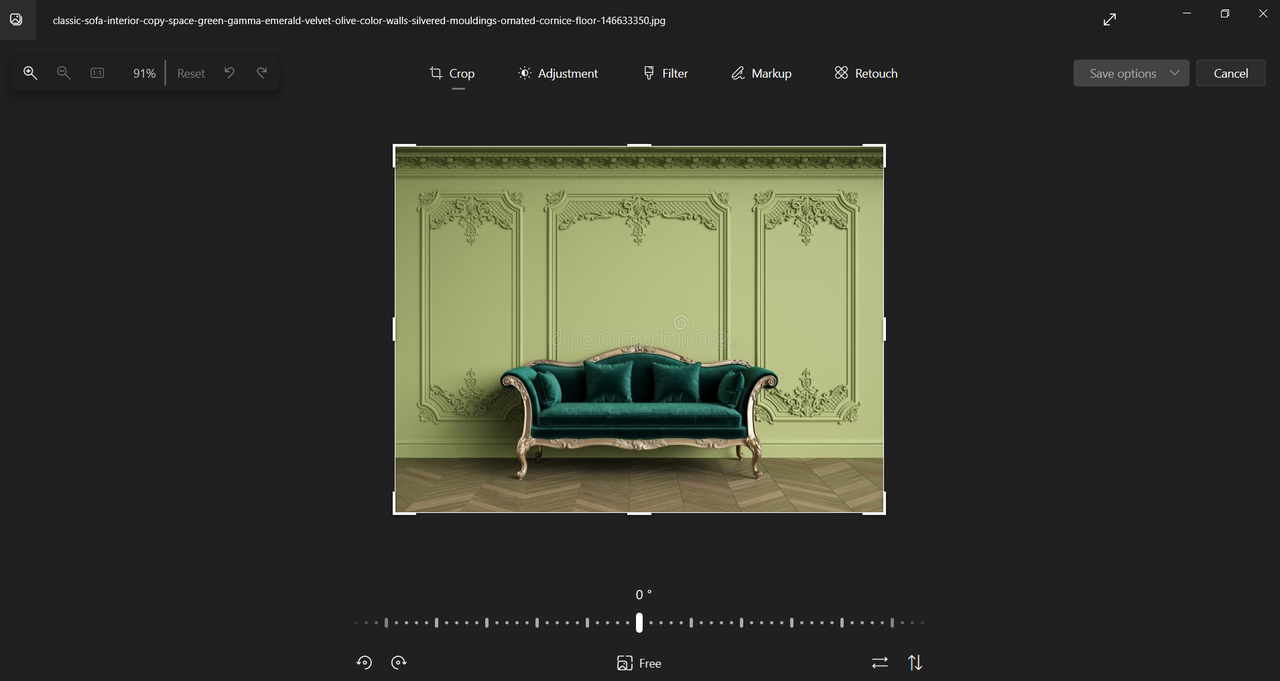
Task: Click the left edge crop handle
Action: 394,329
